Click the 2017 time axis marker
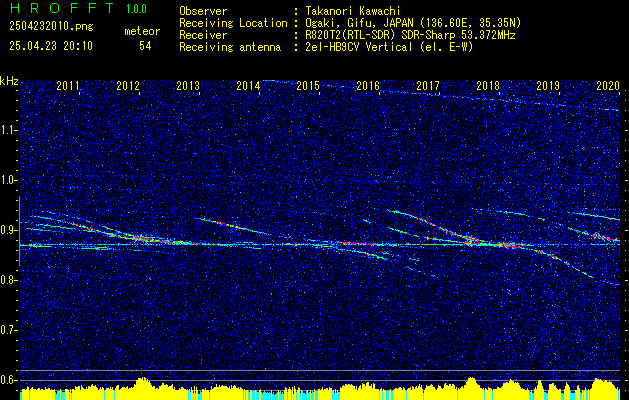The image size is (629, 400). click(428, 85)
